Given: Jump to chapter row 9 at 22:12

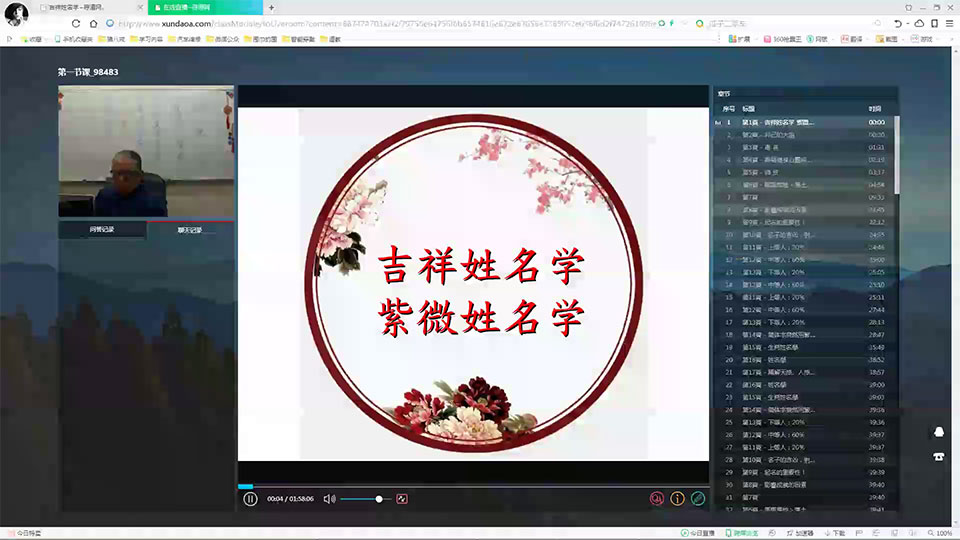Looking at the screenshot, I should 803,222.
